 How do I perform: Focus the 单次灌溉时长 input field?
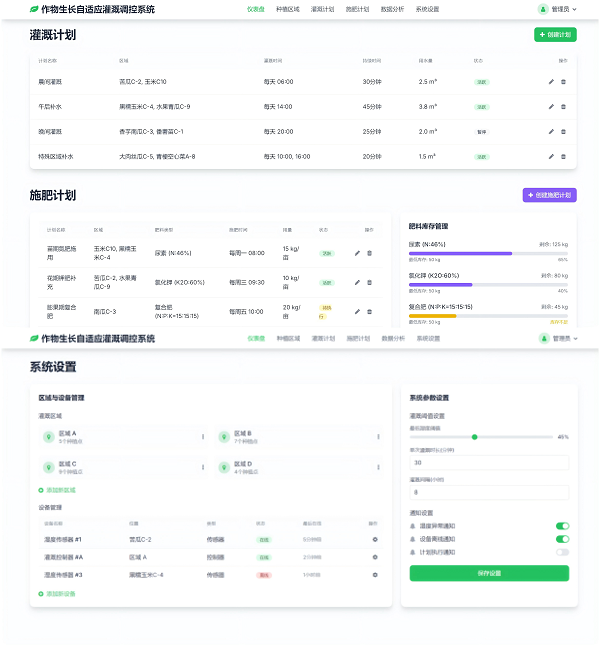pyautogui.click(x=488, y=463)
